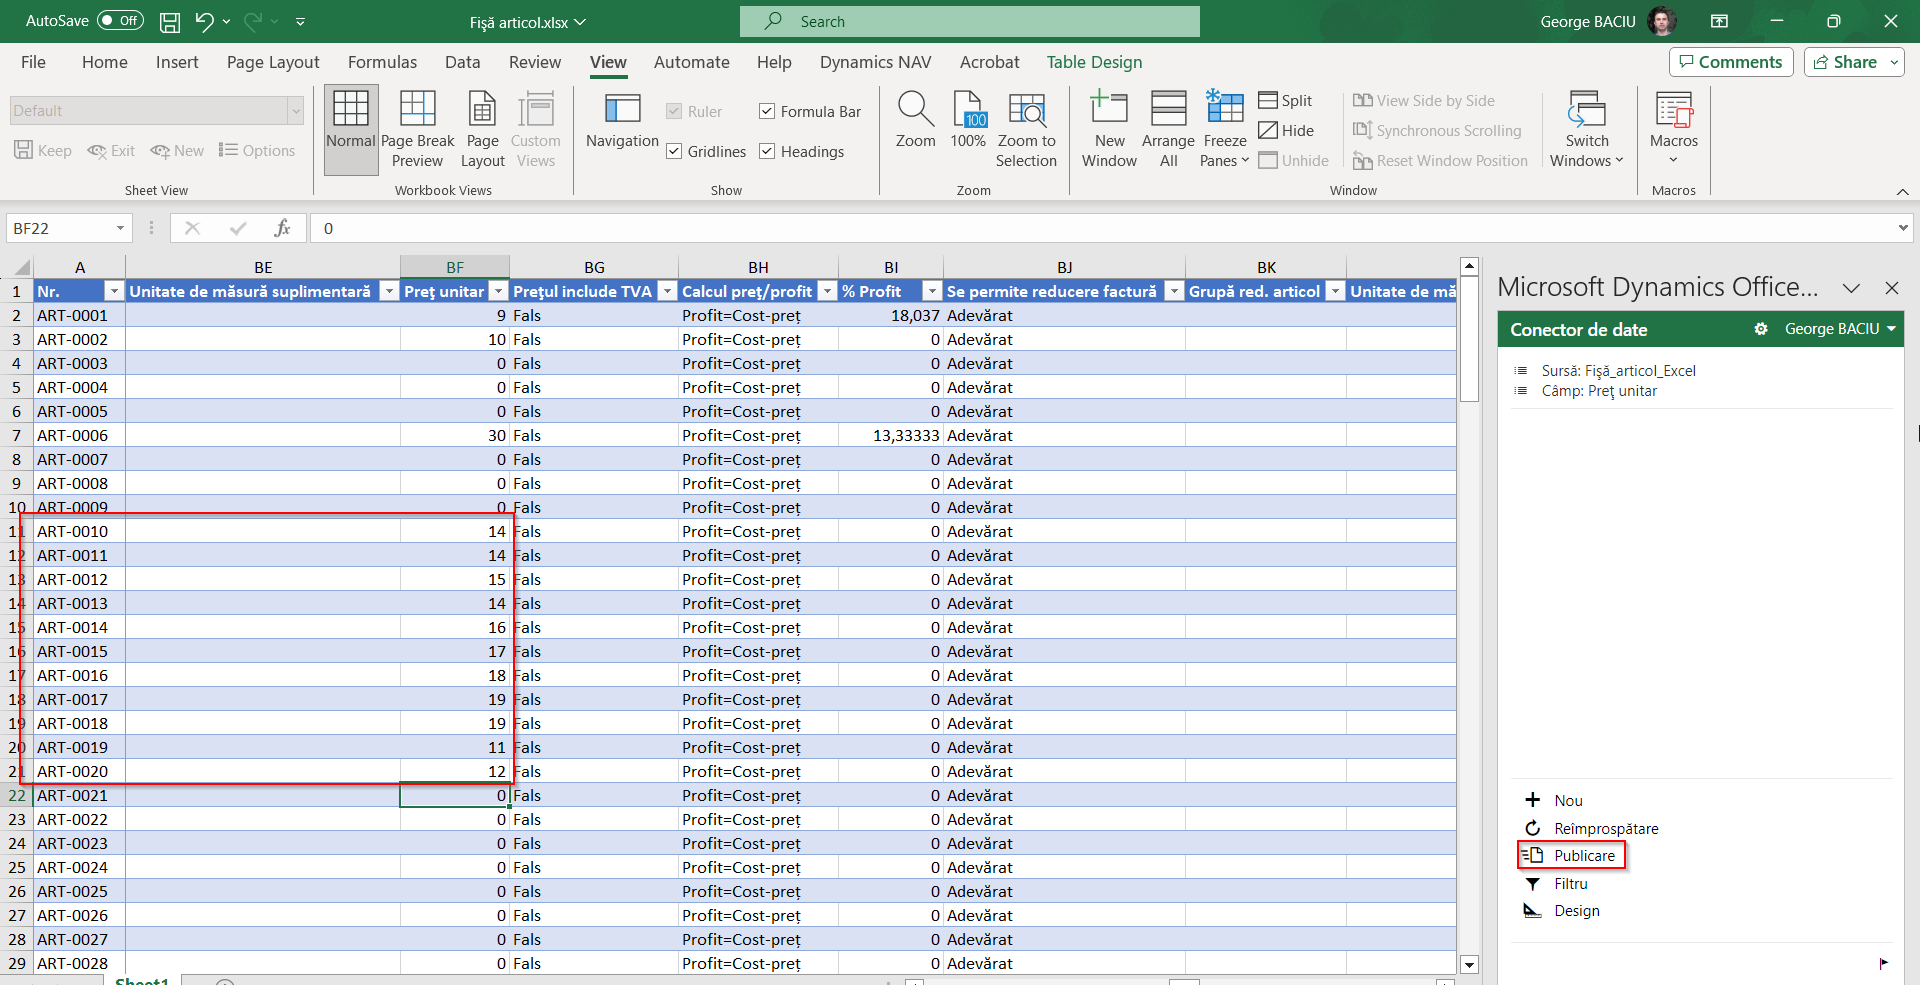The image size is (1920, 985).
Task: Click the Sheet1 tab
Action: pos(142,980)
